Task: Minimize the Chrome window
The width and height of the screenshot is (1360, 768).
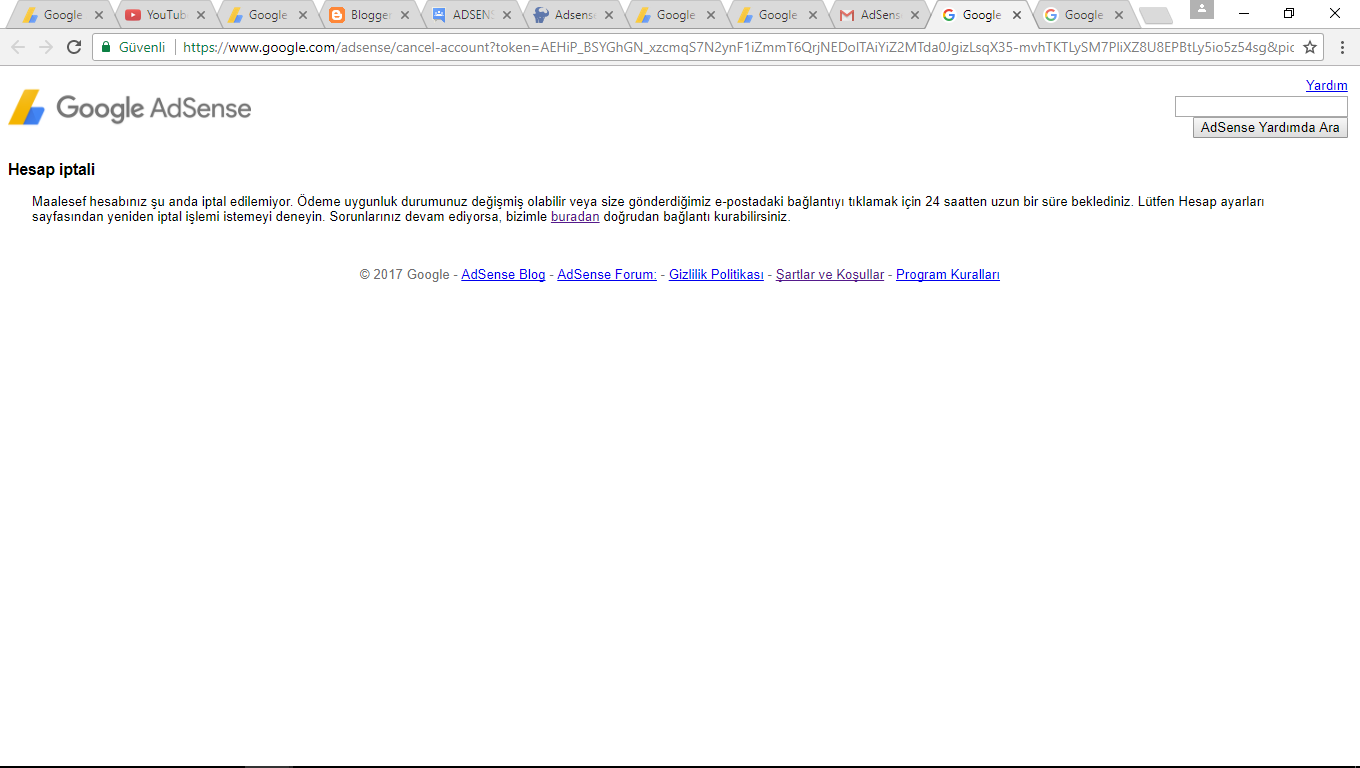Action: click(x=1243, y=14)
